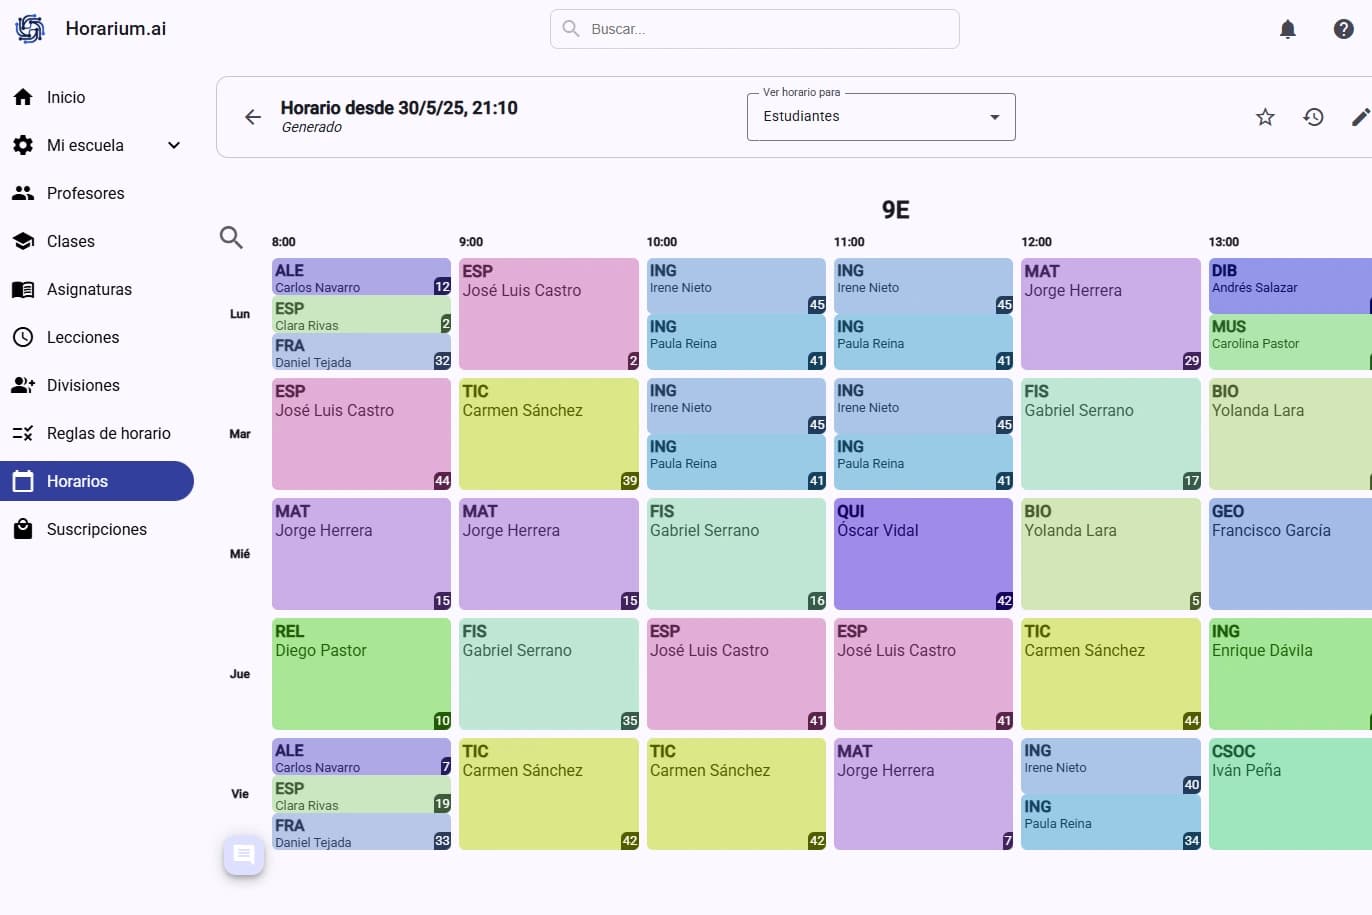Click the Horarium.ai logo icon
This screenshot has width=1372, height=915.
(30, 29)
